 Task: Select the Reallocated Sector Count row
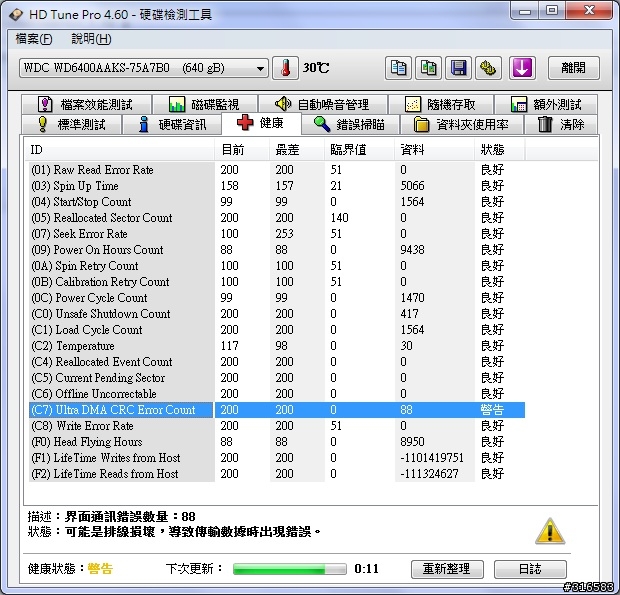(x=277, y=218)
